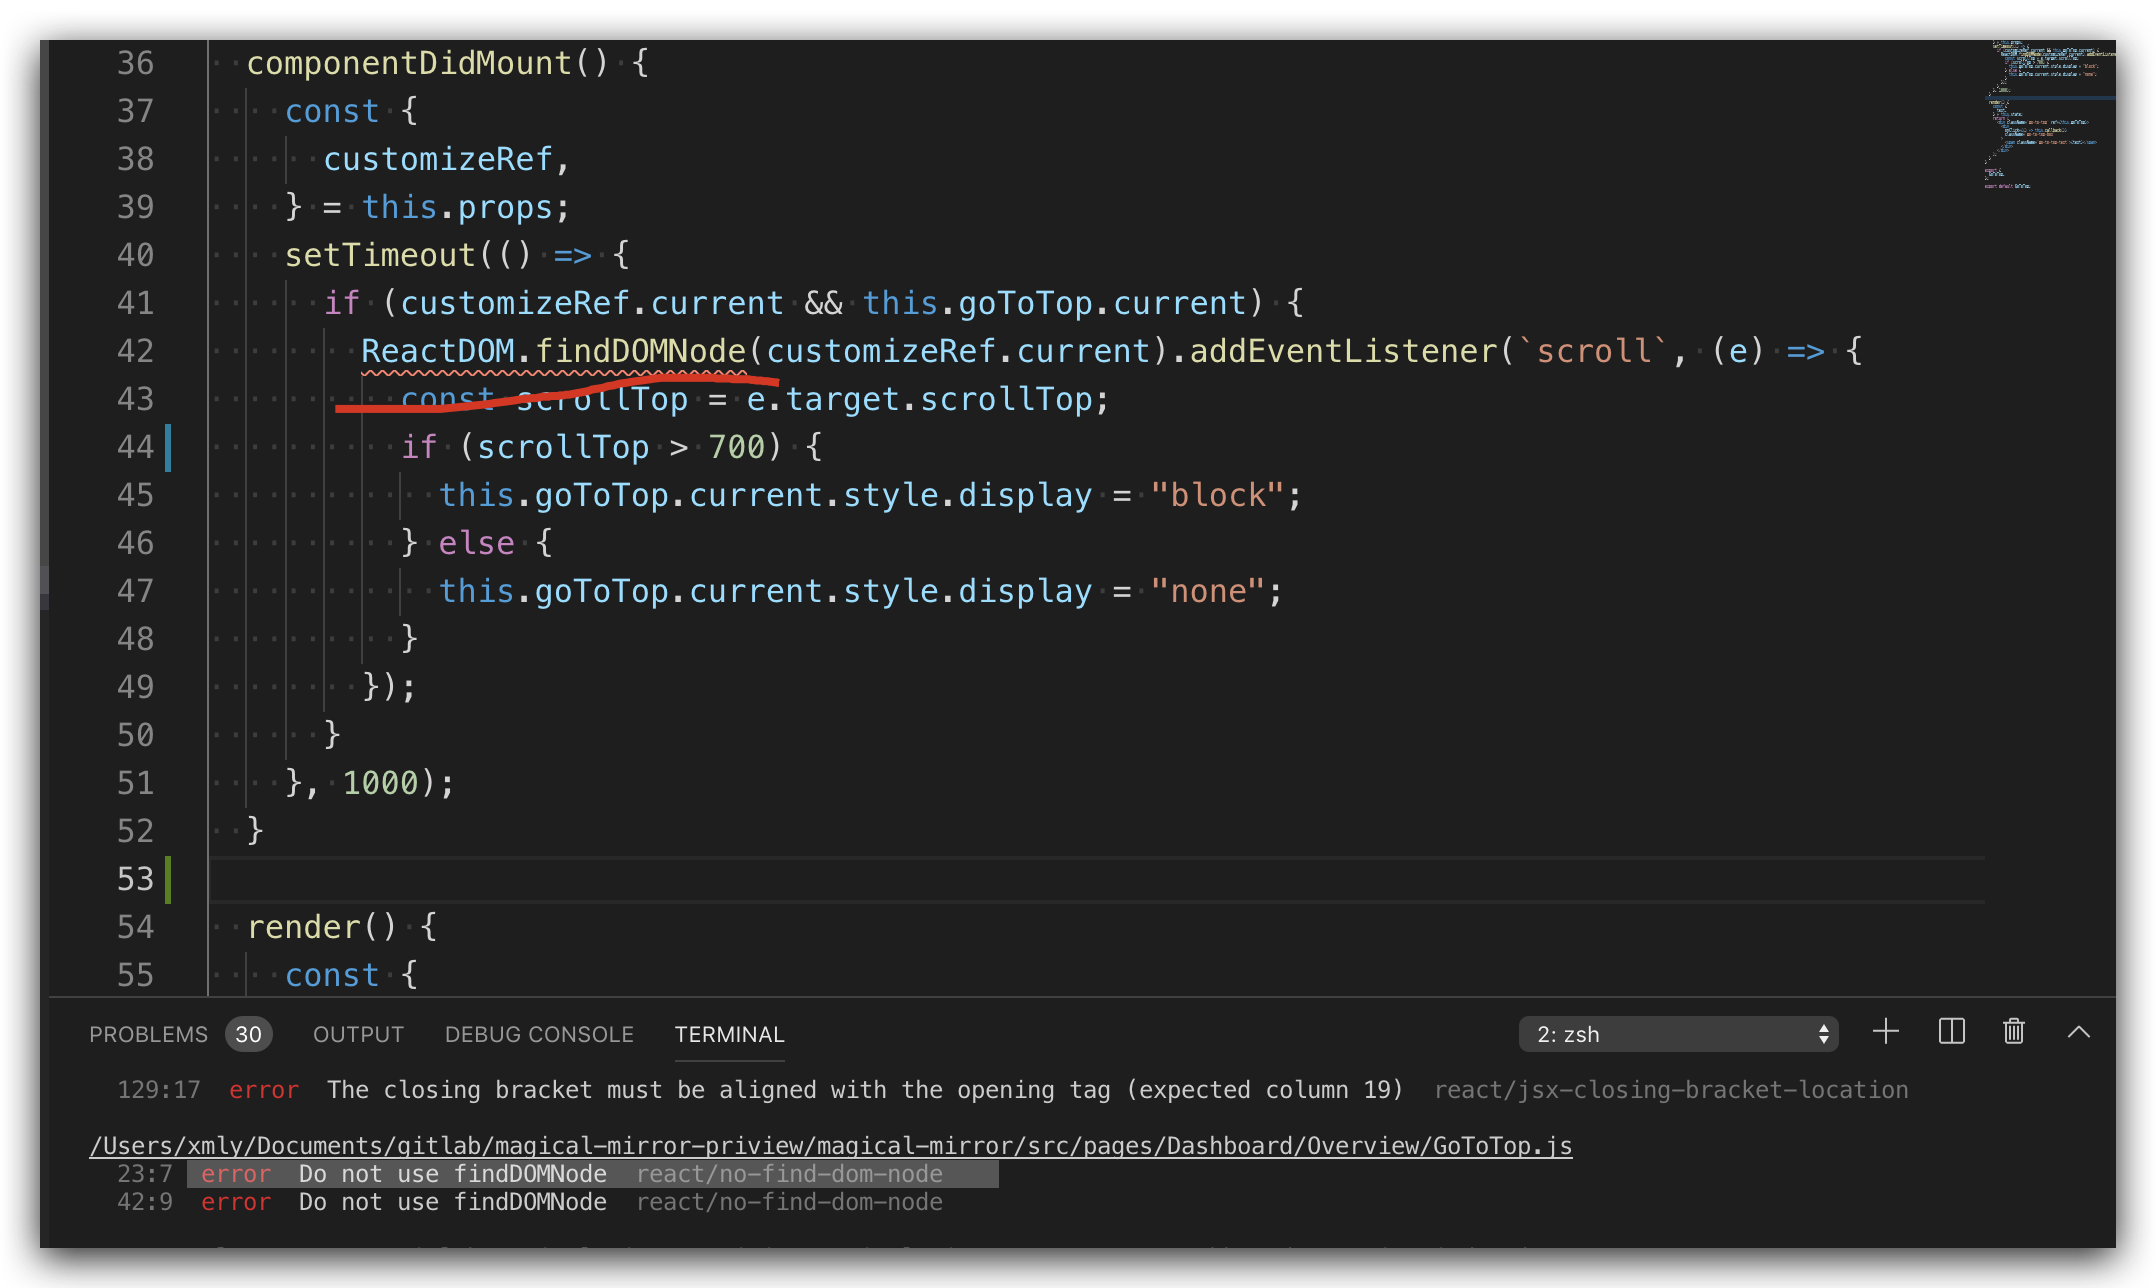This screenshot has width=2156, height=1288.
Task: Open the DEBUG CONSOLE tab
Action: coord(539,1034)
